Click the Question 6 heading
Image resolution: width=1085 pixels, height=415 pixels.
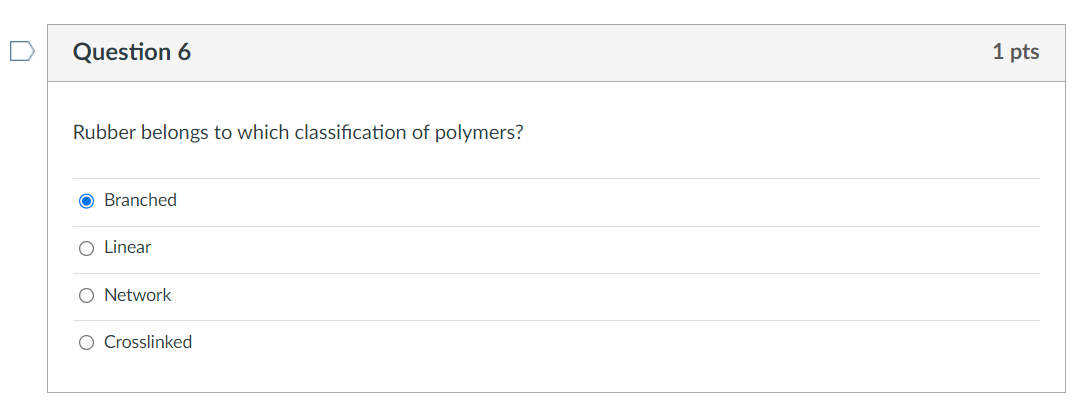pos(132,52)
